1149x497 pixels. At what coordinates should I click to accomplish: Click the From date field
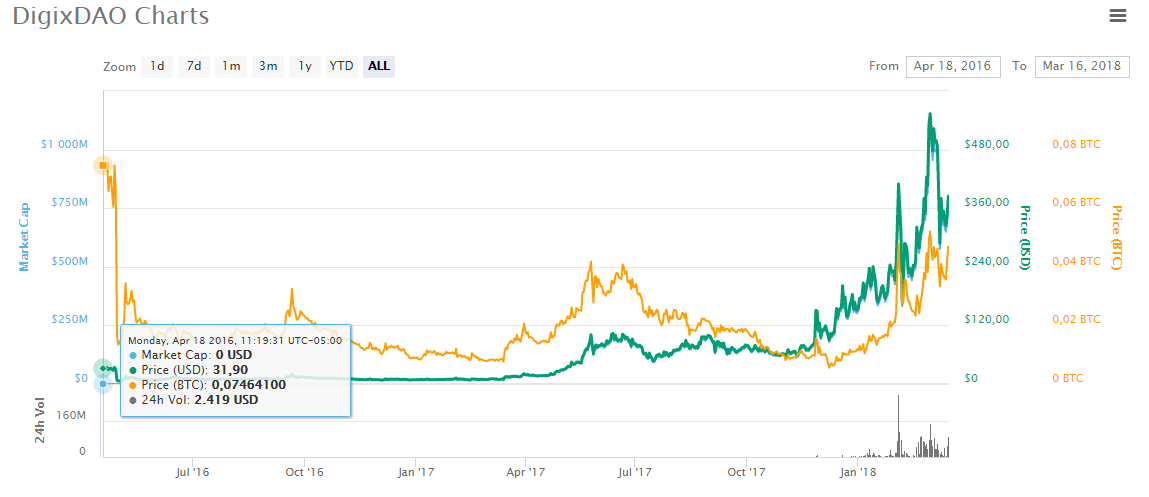pyautogui.click(x=952, y=66)
